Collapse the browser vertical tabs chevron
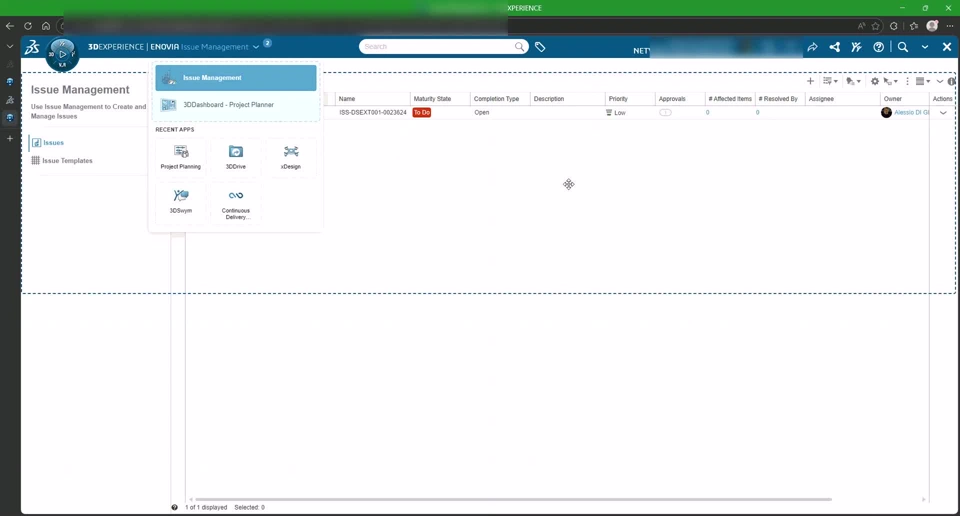960x516 pixels. click(x=10, y=47)
